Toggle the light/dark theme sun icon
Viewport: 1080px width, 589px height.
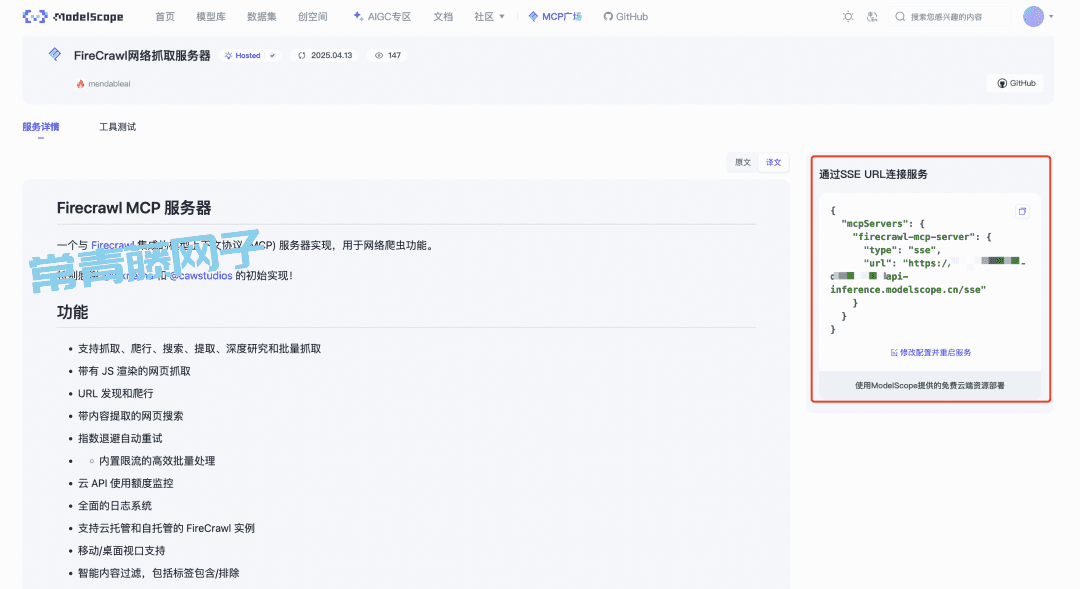pyautogui.click(x=848, y=17)
